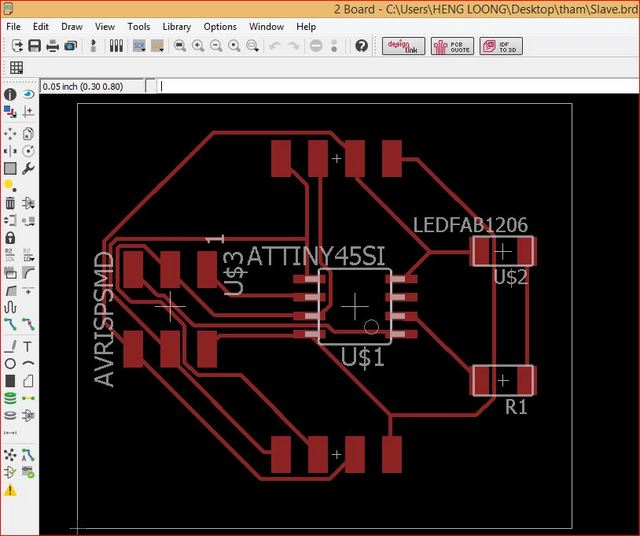Click the Open file toolbar icon
This screenshot has width=640, height=536.
(x=17, y=46)
